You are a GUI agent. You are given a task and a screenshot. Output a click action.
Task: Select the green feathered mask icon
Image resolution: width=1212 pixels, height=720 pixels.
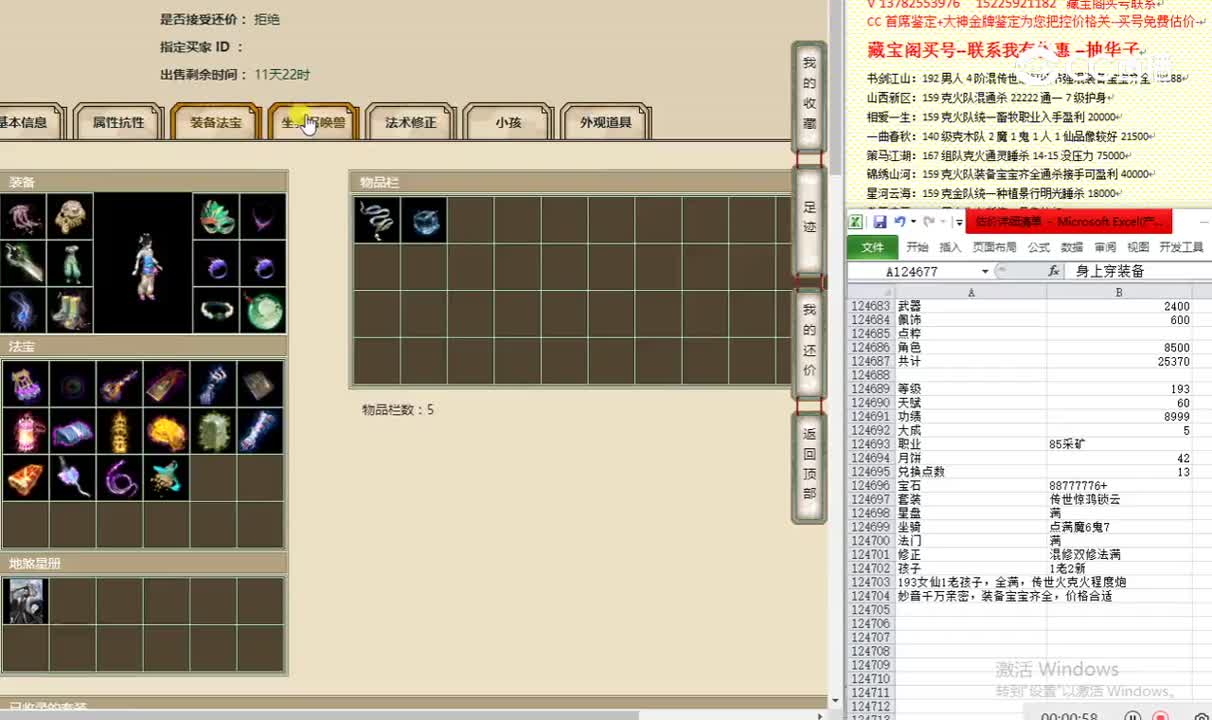pyautogui.click(x=216, y=216)
